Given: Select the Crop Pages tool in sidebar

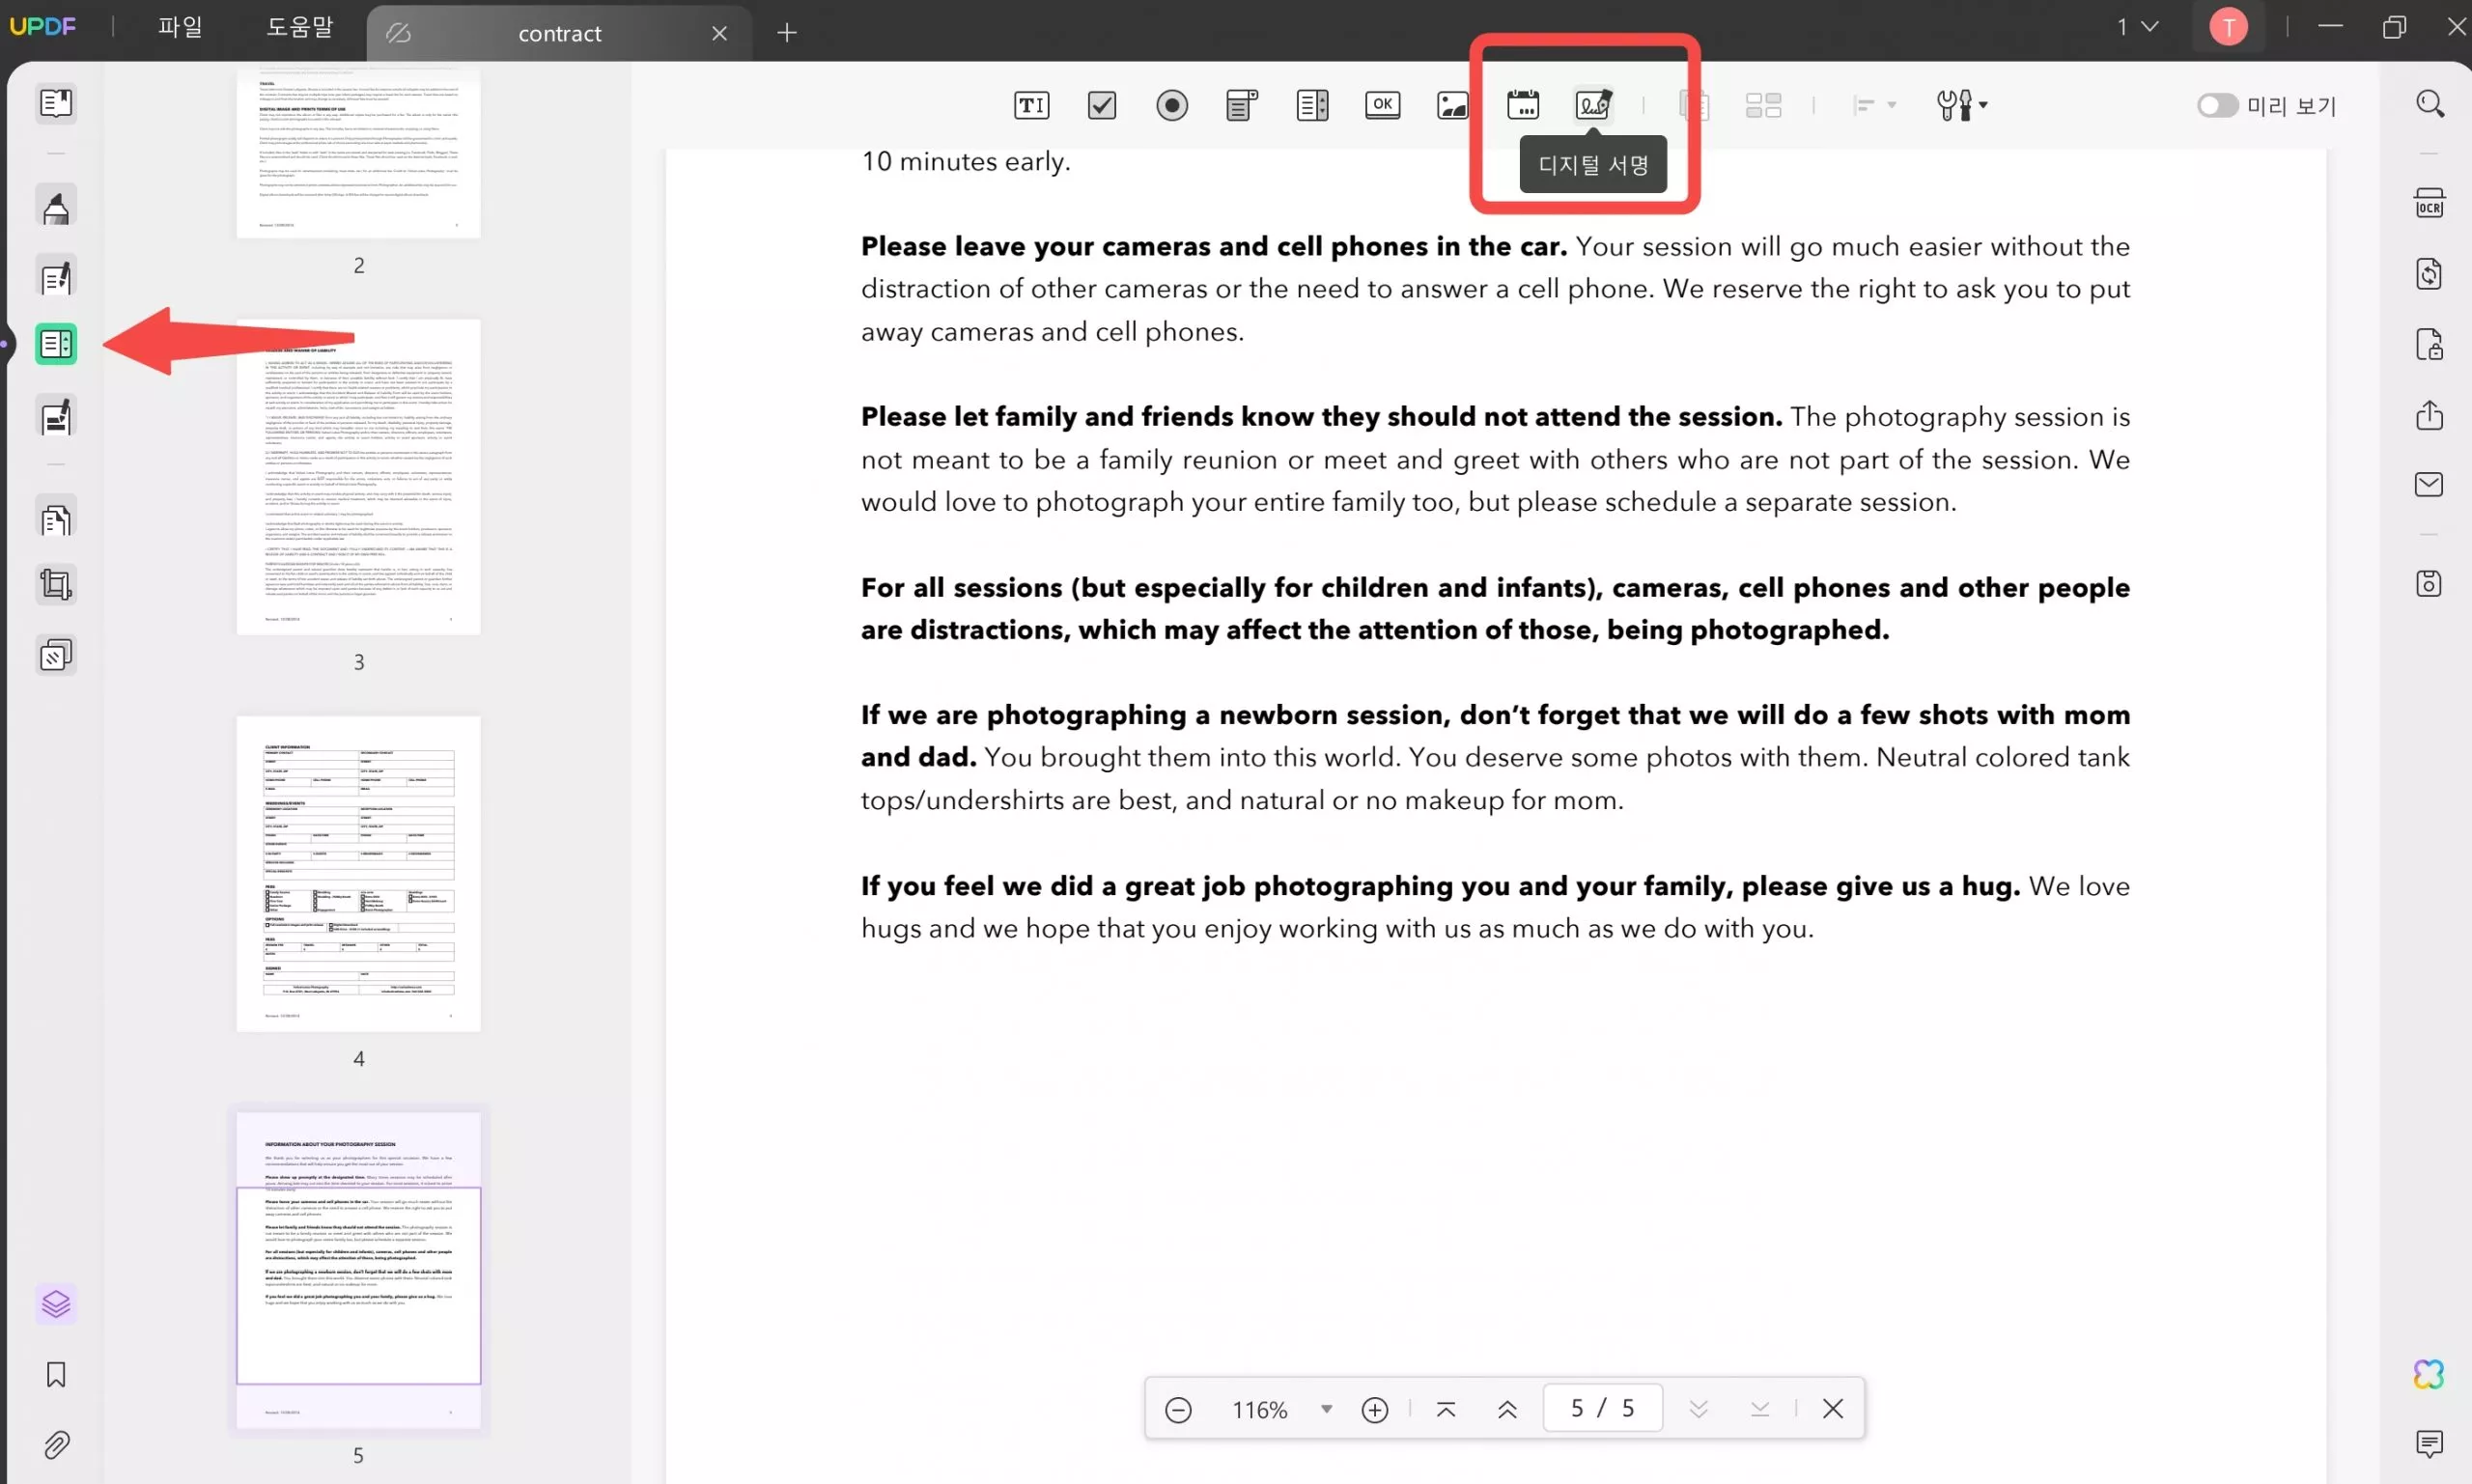Looking at the screenshot, I should pos(56,584).
